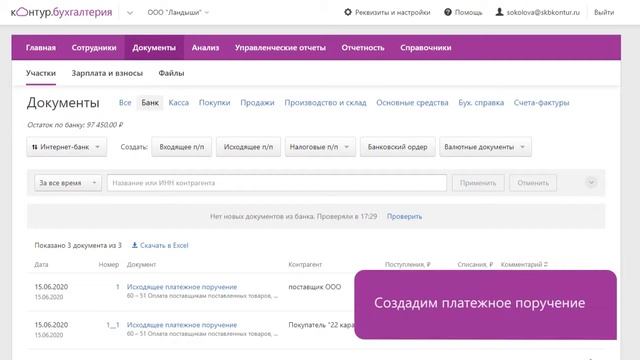Click the Списания, ₽ column header
The width and height of the screenshot is (640, 360).
point(475,264)
